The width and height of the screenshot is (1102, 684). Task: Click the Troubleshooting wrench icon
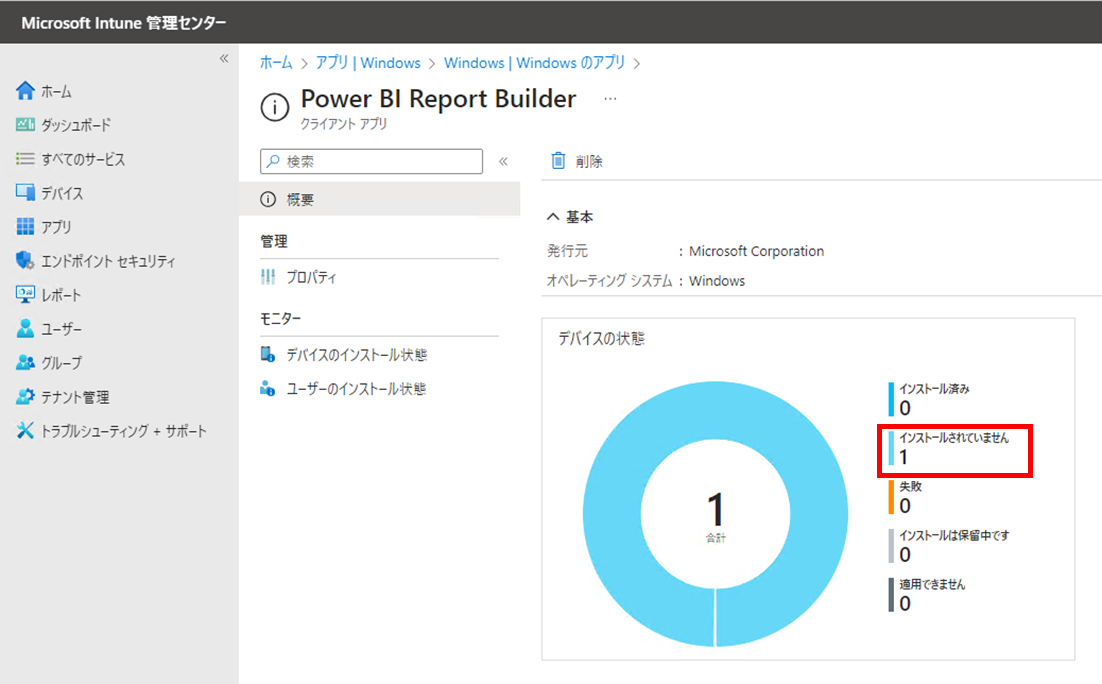(25, 430)
